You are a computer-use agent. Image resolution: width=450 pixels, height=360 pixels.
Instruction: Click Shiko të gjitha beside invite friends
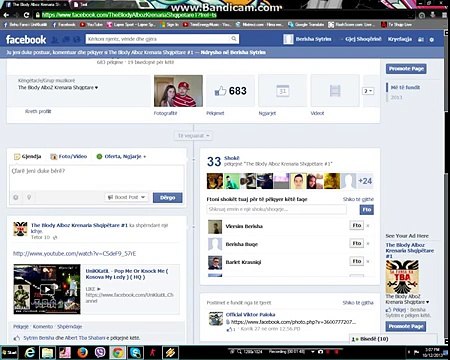point(358,199)
